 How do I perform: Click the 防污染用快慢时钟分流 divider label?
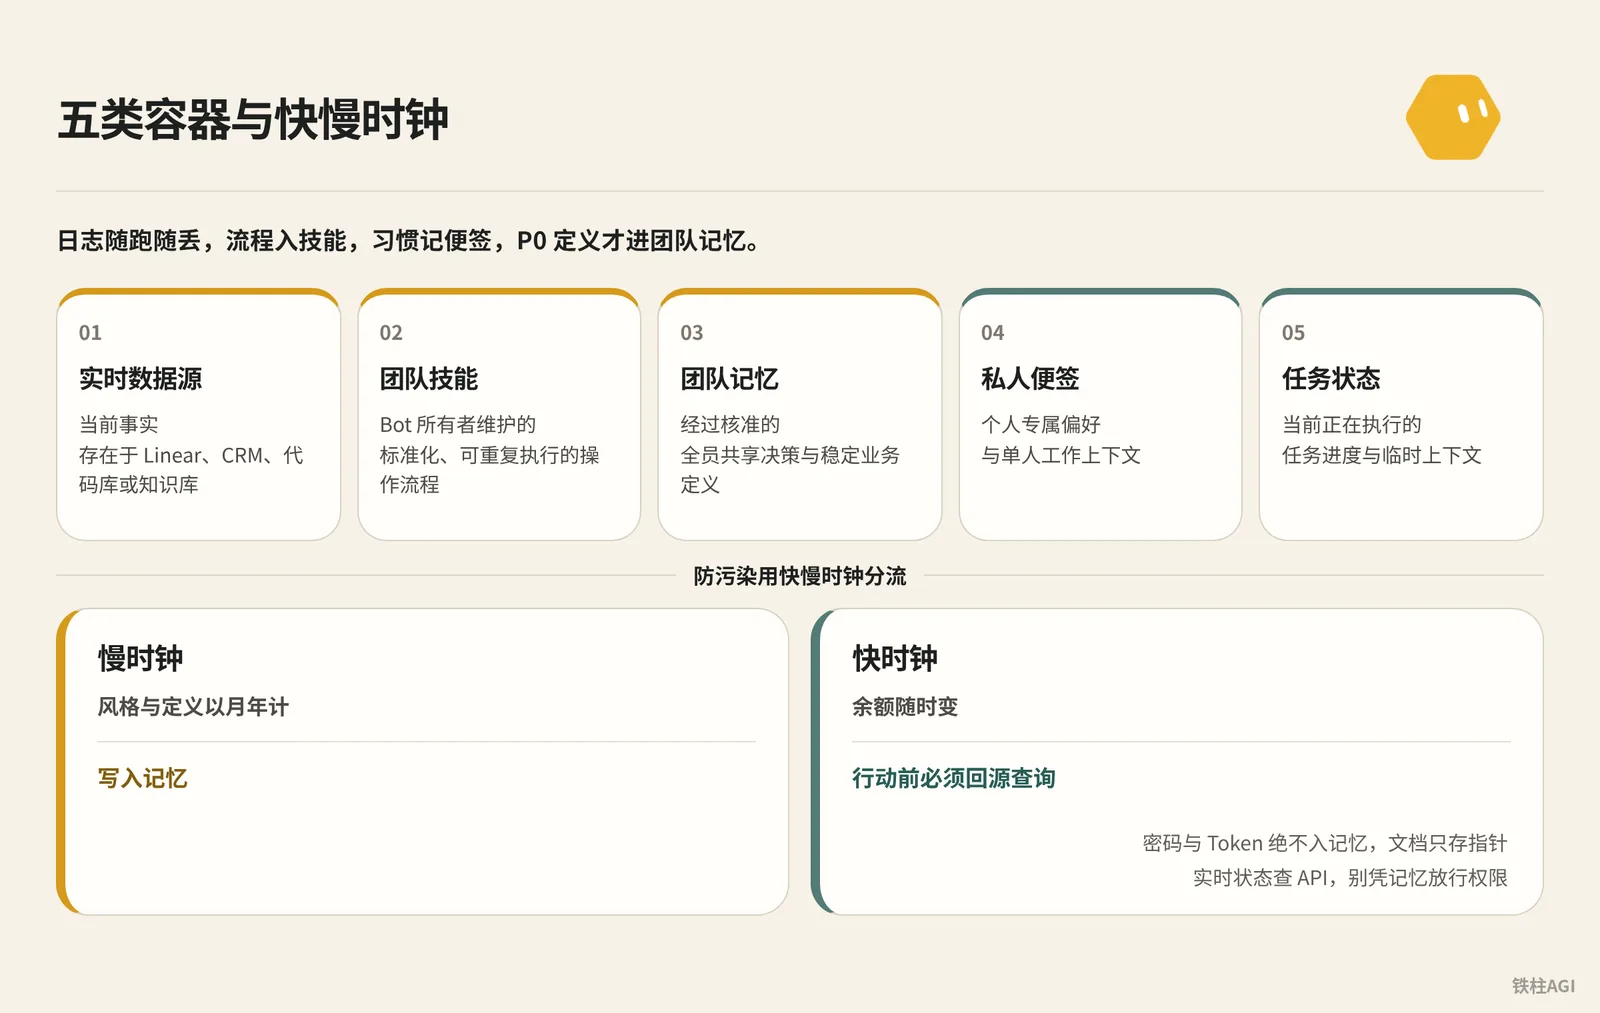point(800,576)
